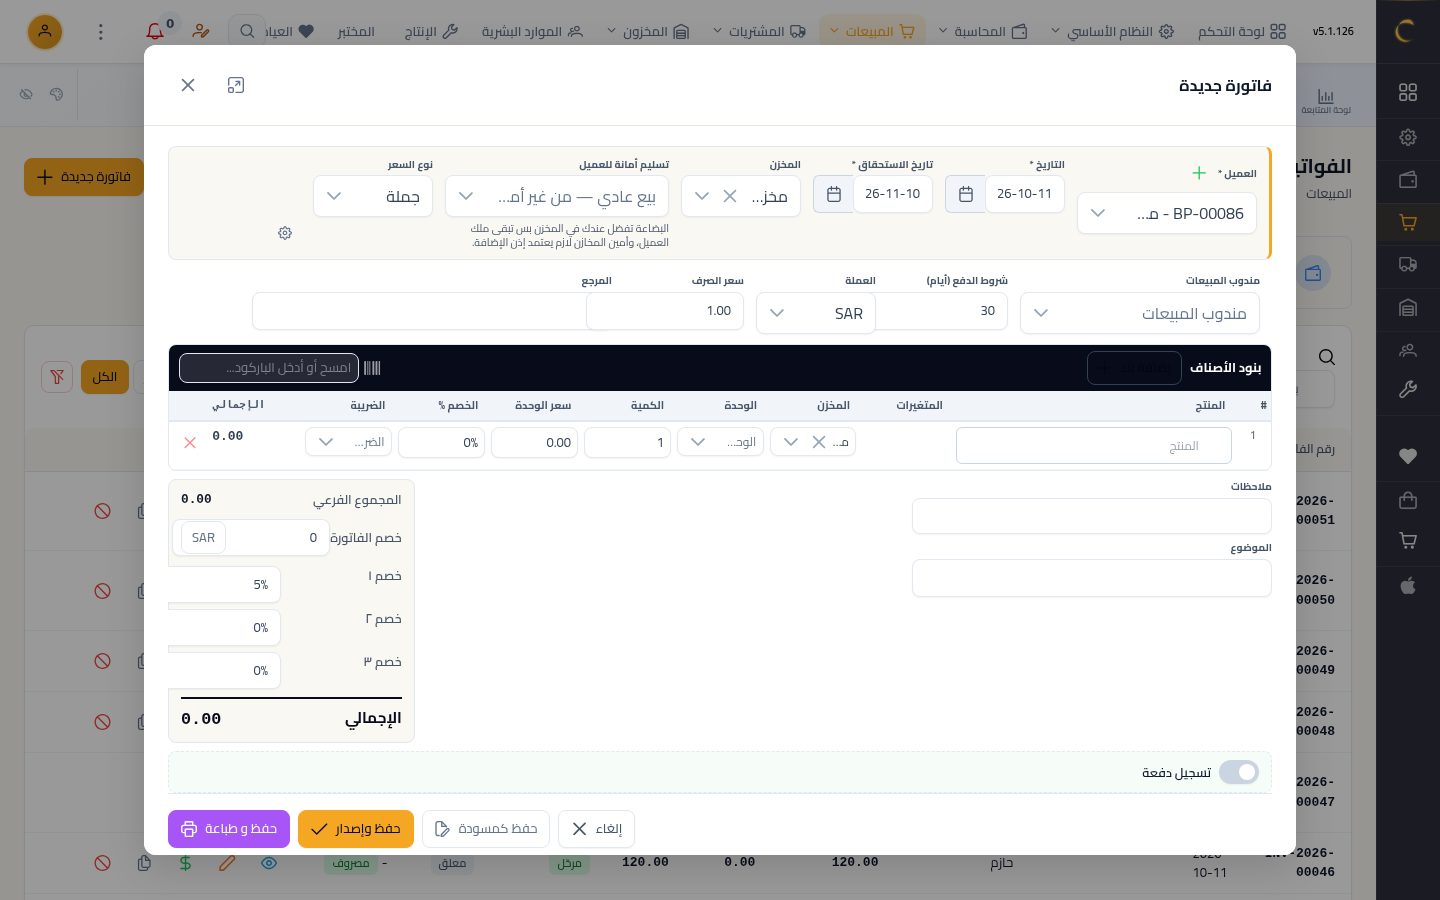The width and height of the screenshot is (1440, 900).
Task: Open the تسليم أمانة للعميل dropdown
Action: pos(557,196)
